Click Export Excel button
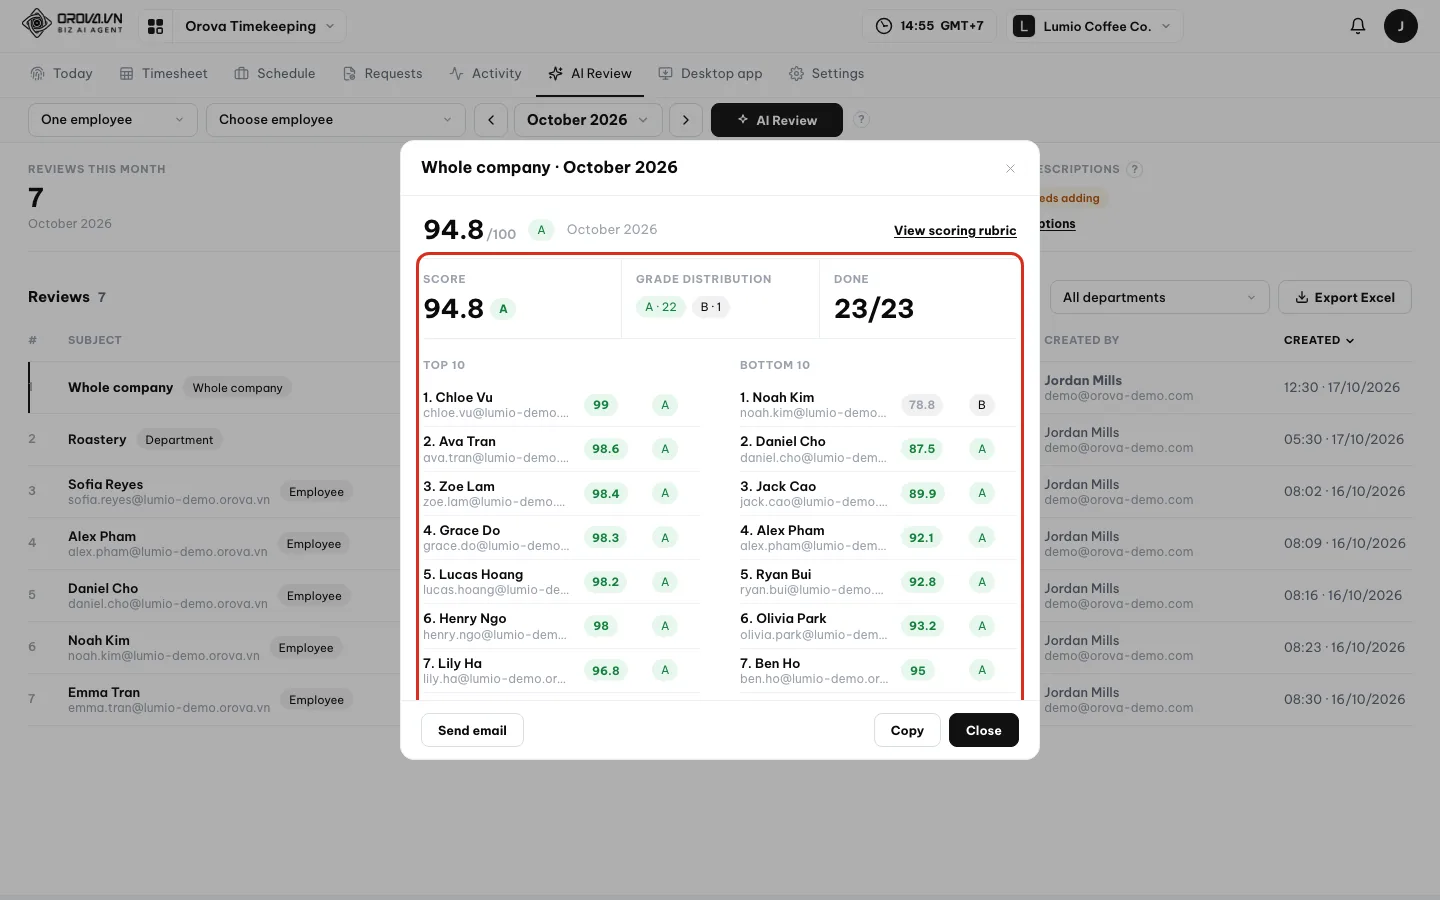 point(1345,297)
